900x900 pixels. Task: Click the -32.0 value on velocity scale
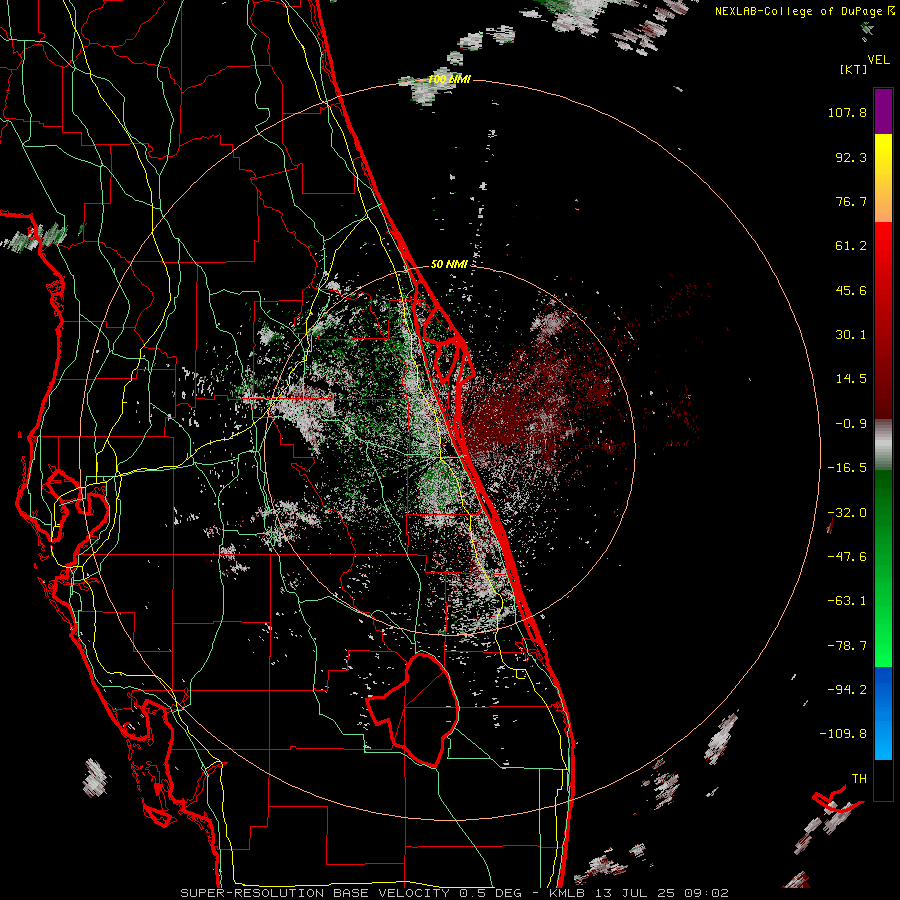tap(847, 513)
